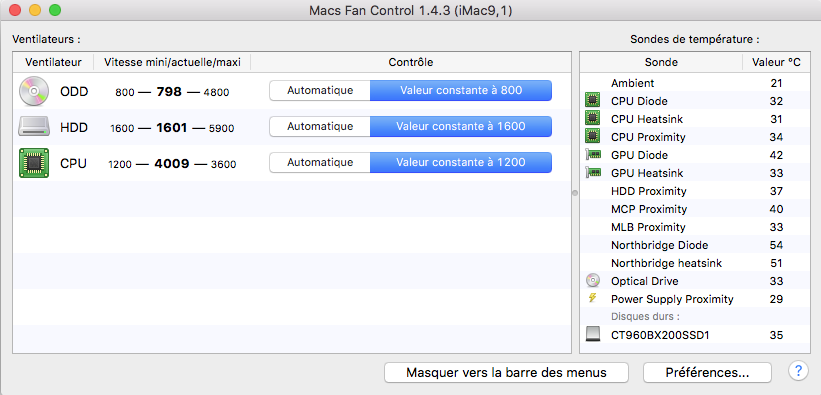Select the Optical Drive sensor label
Screen dimensions: 821x395
[x=645, y=281]
